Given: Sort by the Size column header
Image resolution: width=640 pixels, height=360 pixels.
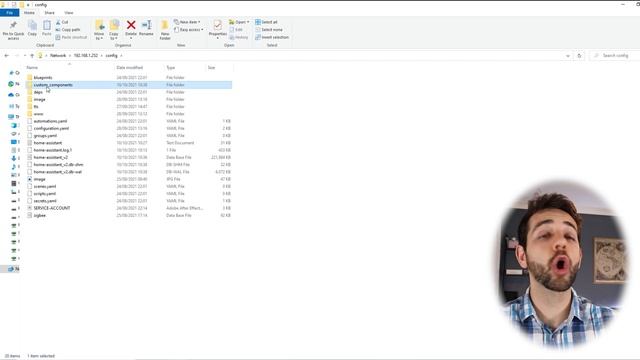Looking at the screenshot, I should click(x=211, y=67).
